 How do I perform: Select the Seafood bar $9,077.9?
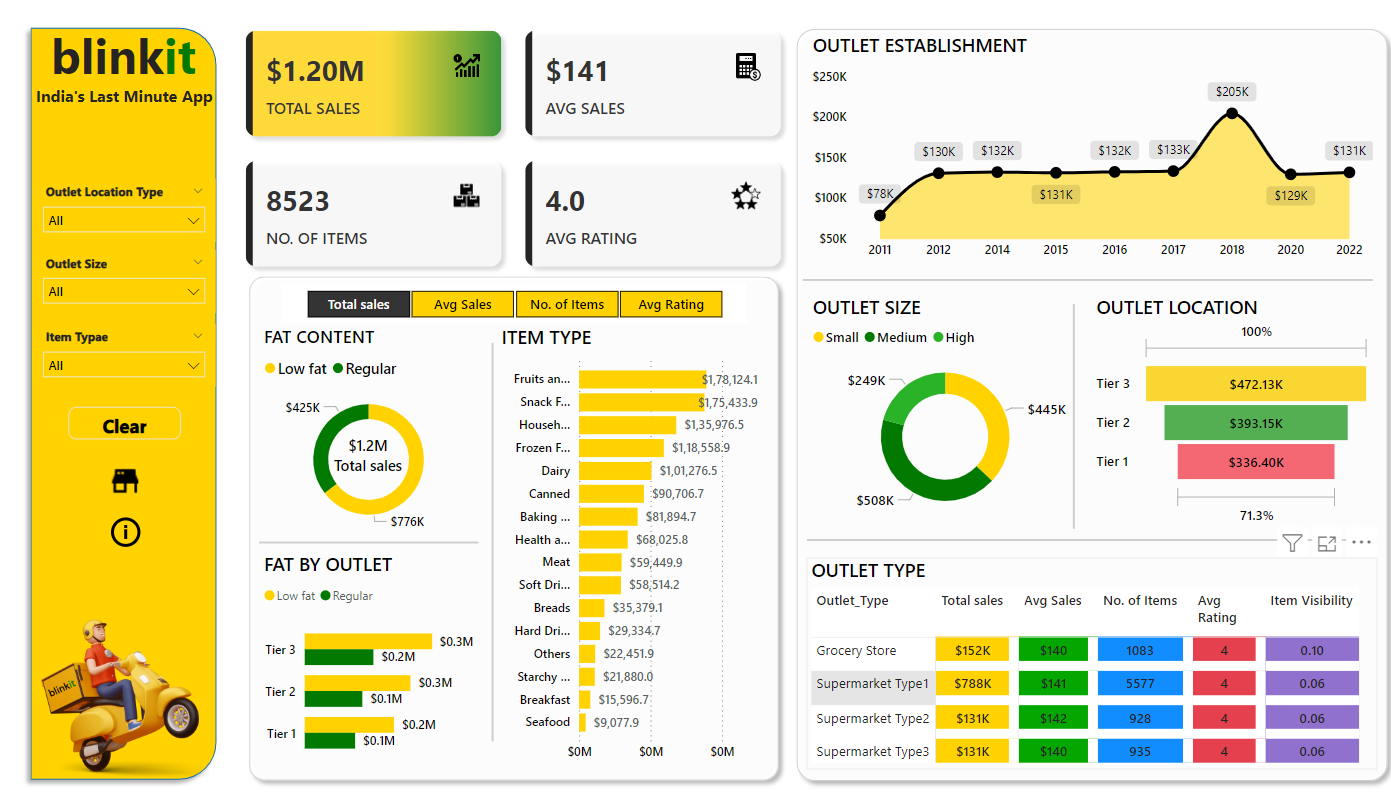click(582, 722)
